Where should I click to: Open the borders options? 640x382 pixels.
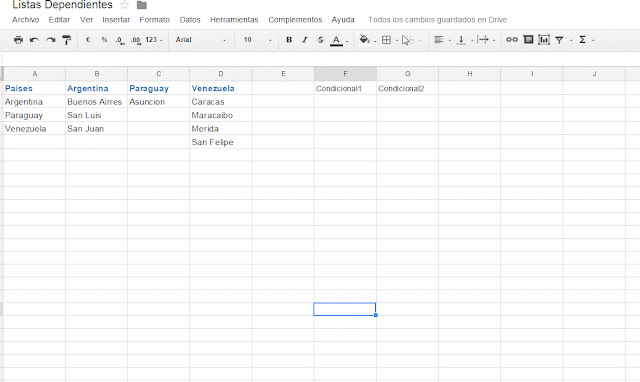[386, 40]
